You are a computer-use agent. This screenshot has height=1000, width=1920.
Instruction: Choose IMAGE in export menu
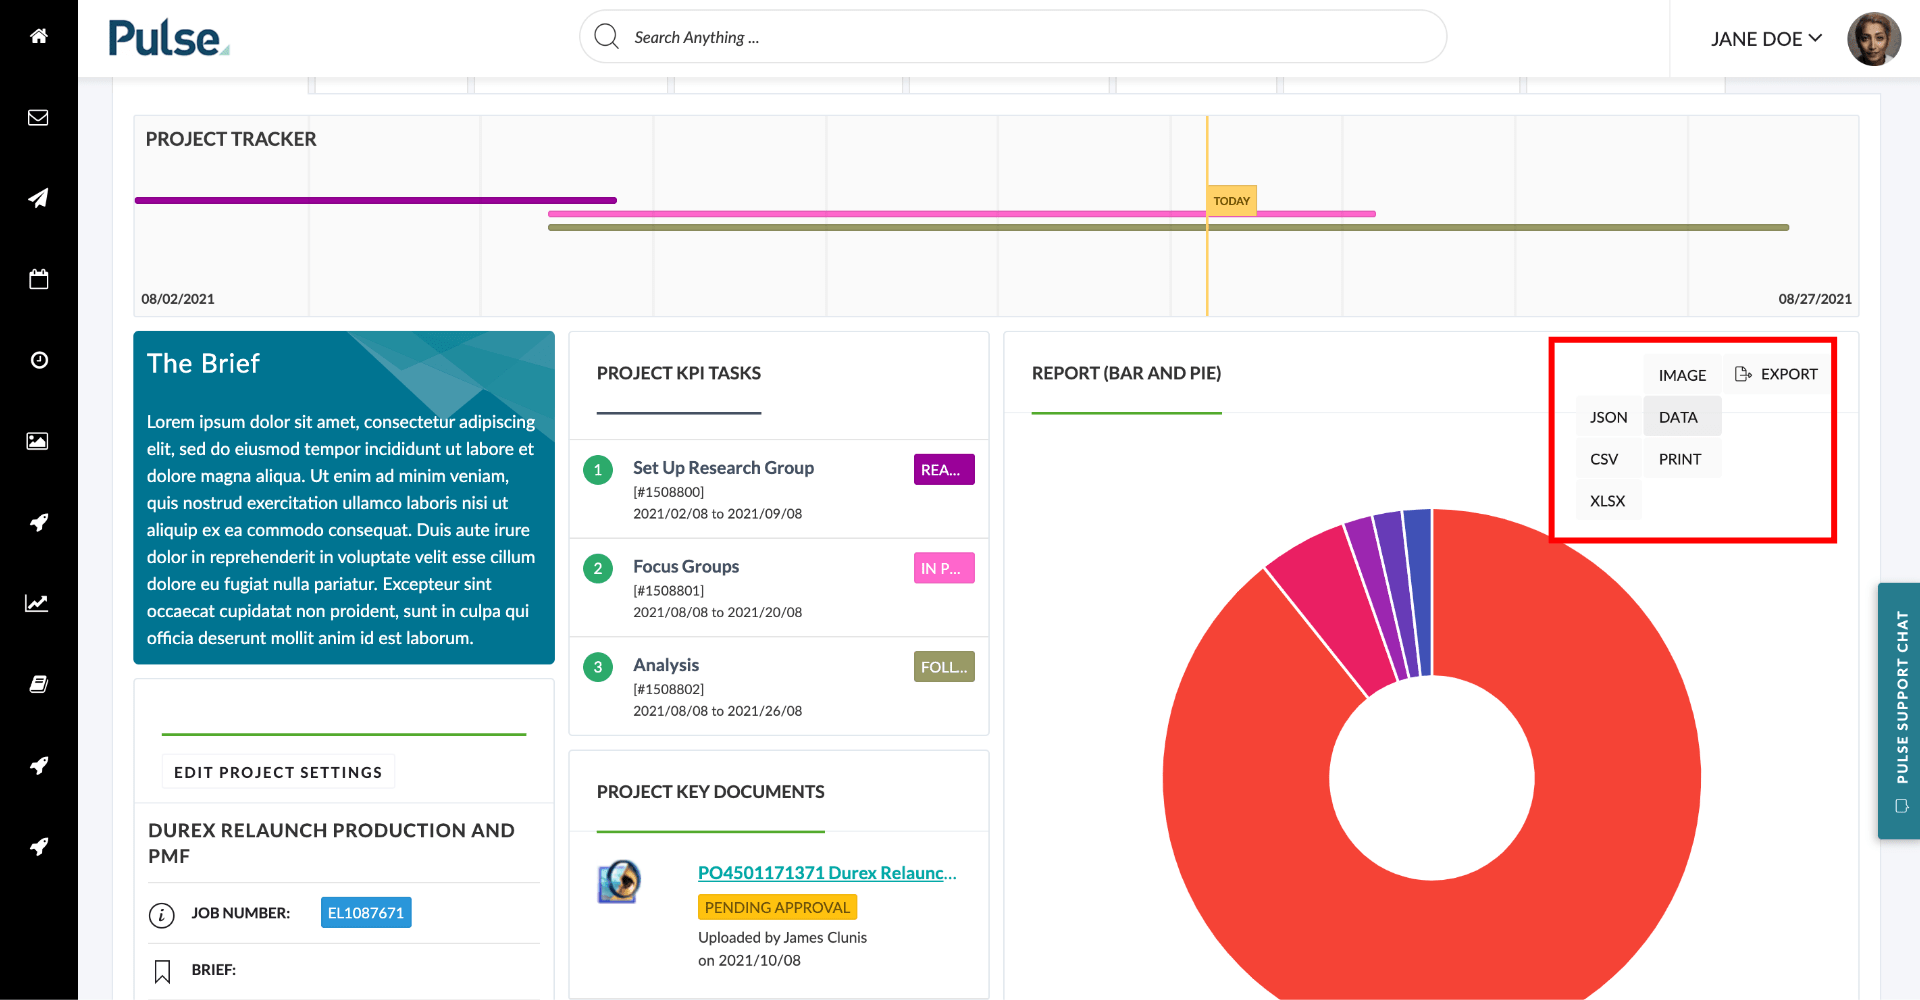click(1682, 375)
